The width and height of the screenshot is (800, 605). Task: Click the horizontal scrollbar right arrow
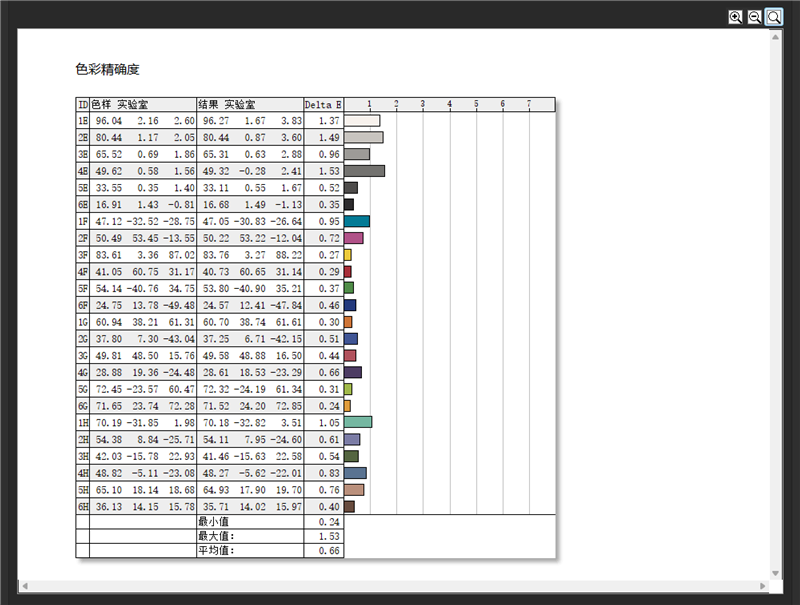(x=763, y=586)
